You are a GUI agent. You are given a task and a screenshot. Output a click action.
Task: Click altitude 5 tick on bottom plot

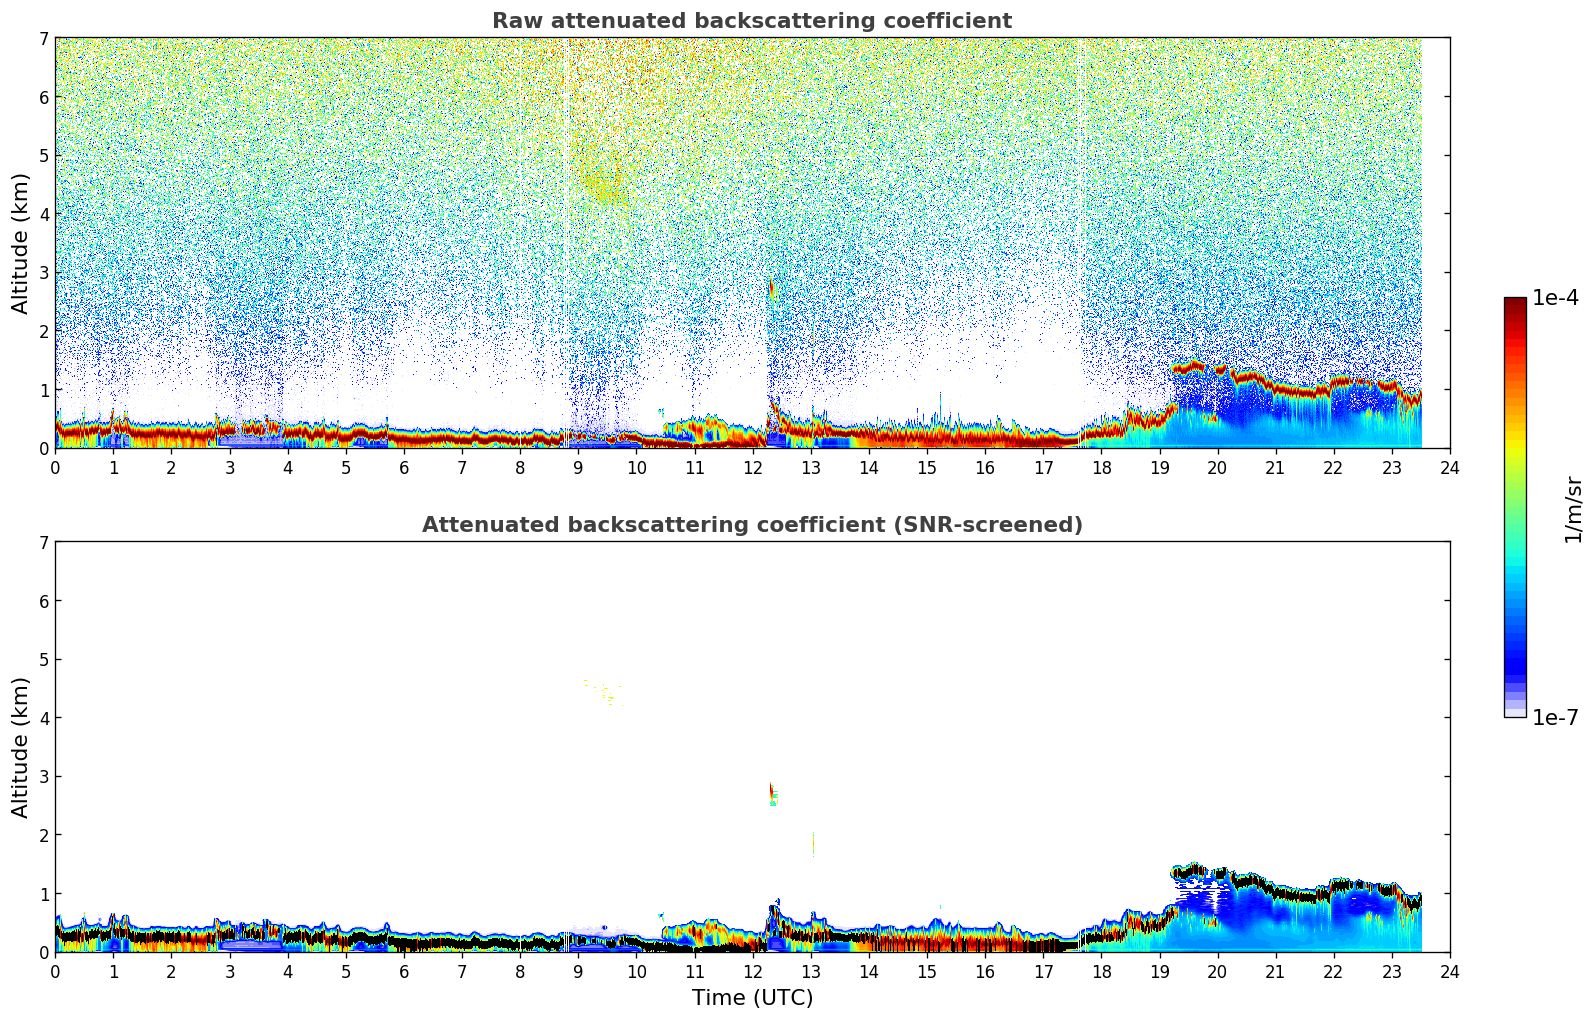42,659
